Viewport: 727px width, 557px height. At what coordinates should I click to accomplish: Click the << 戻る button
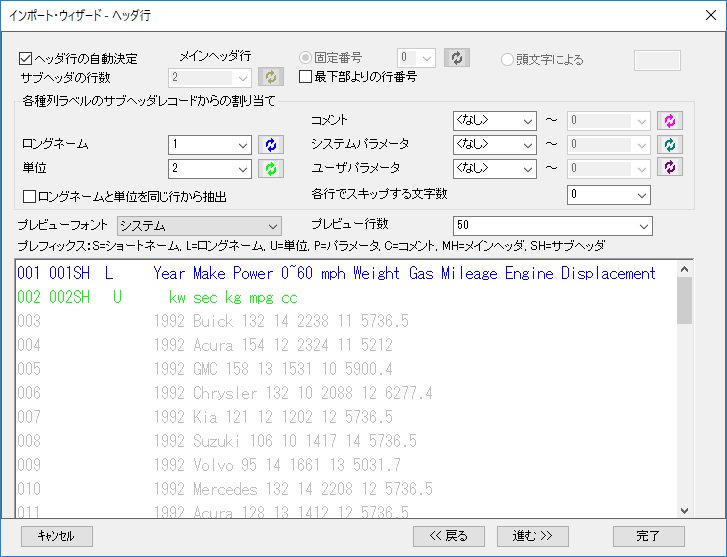click(x=449, y=536)
